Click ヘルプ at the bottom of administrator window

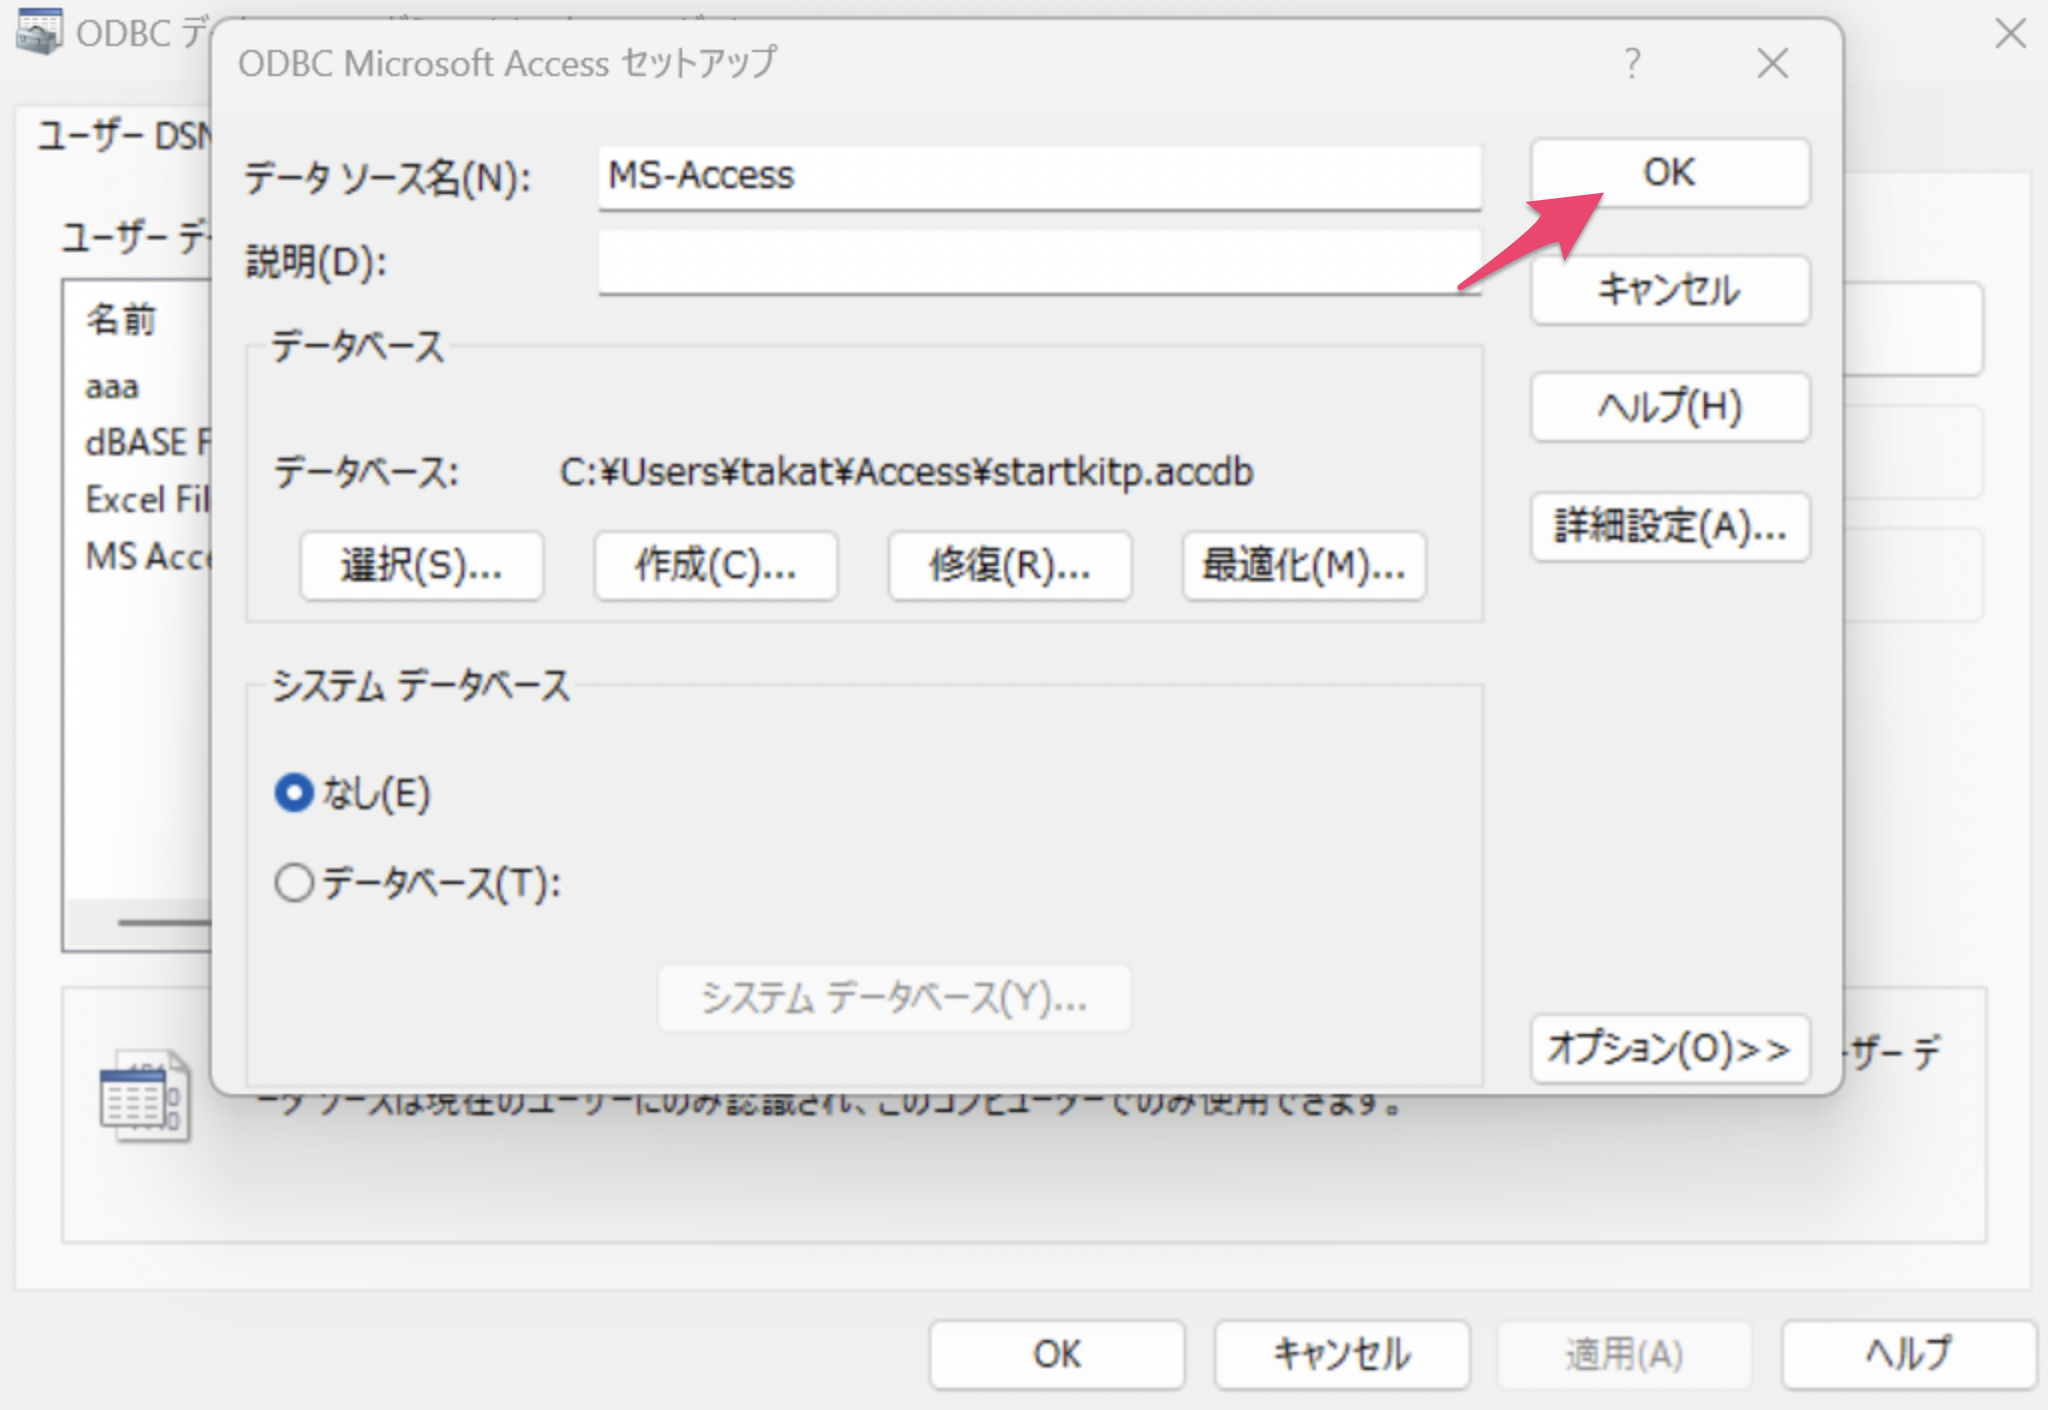point(1908,1355)
